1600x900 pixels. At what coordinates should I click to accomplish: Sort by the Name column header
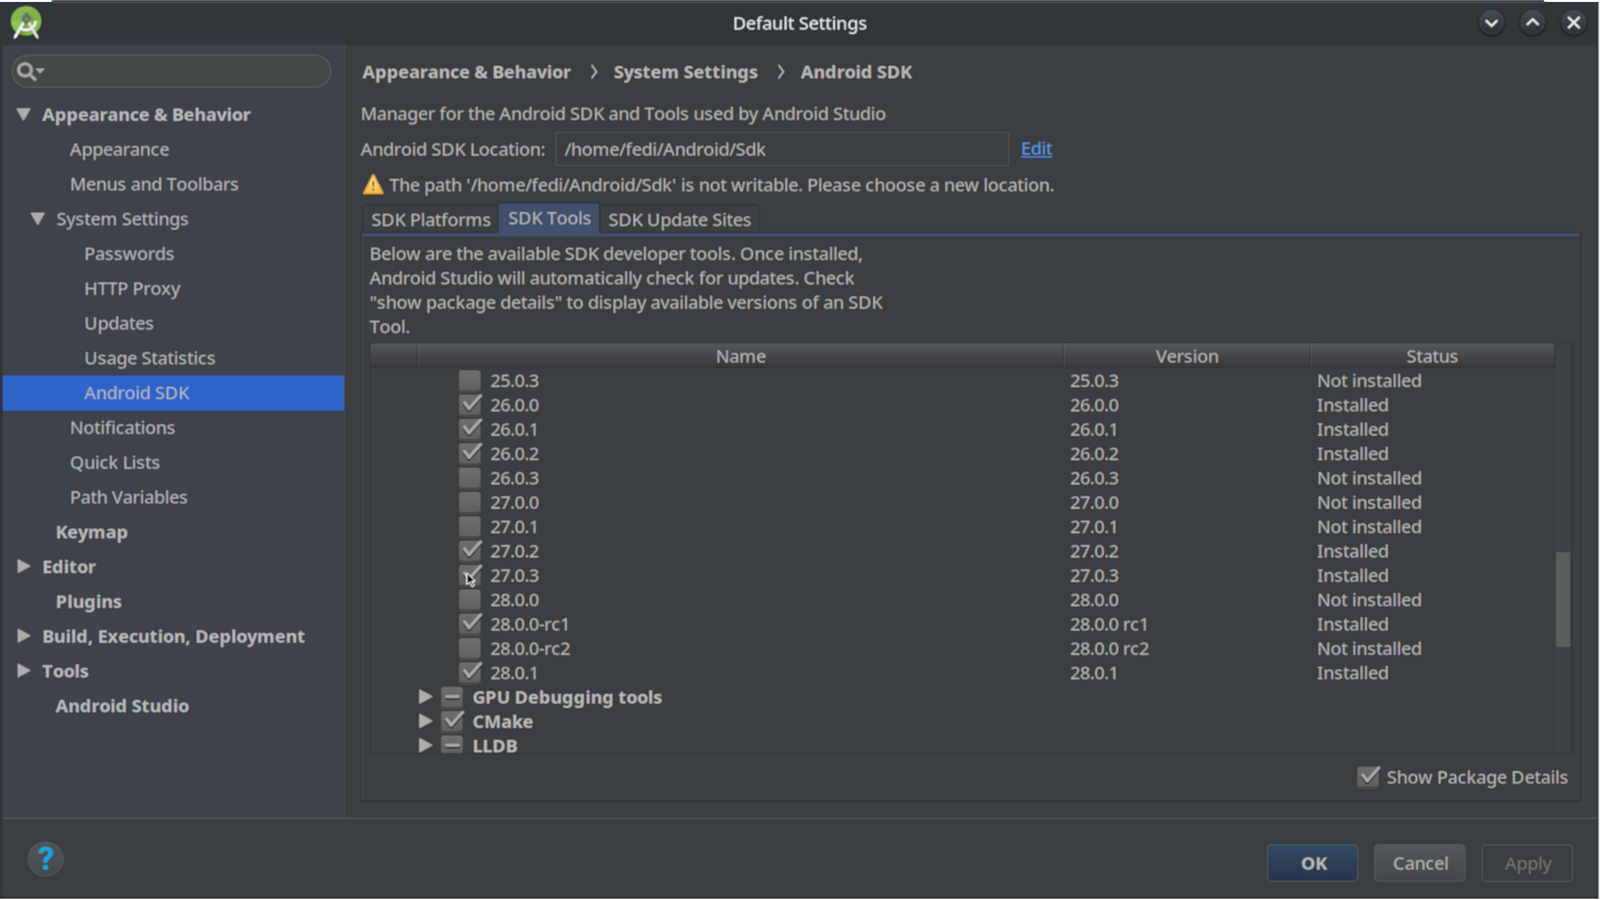[741, 356]
